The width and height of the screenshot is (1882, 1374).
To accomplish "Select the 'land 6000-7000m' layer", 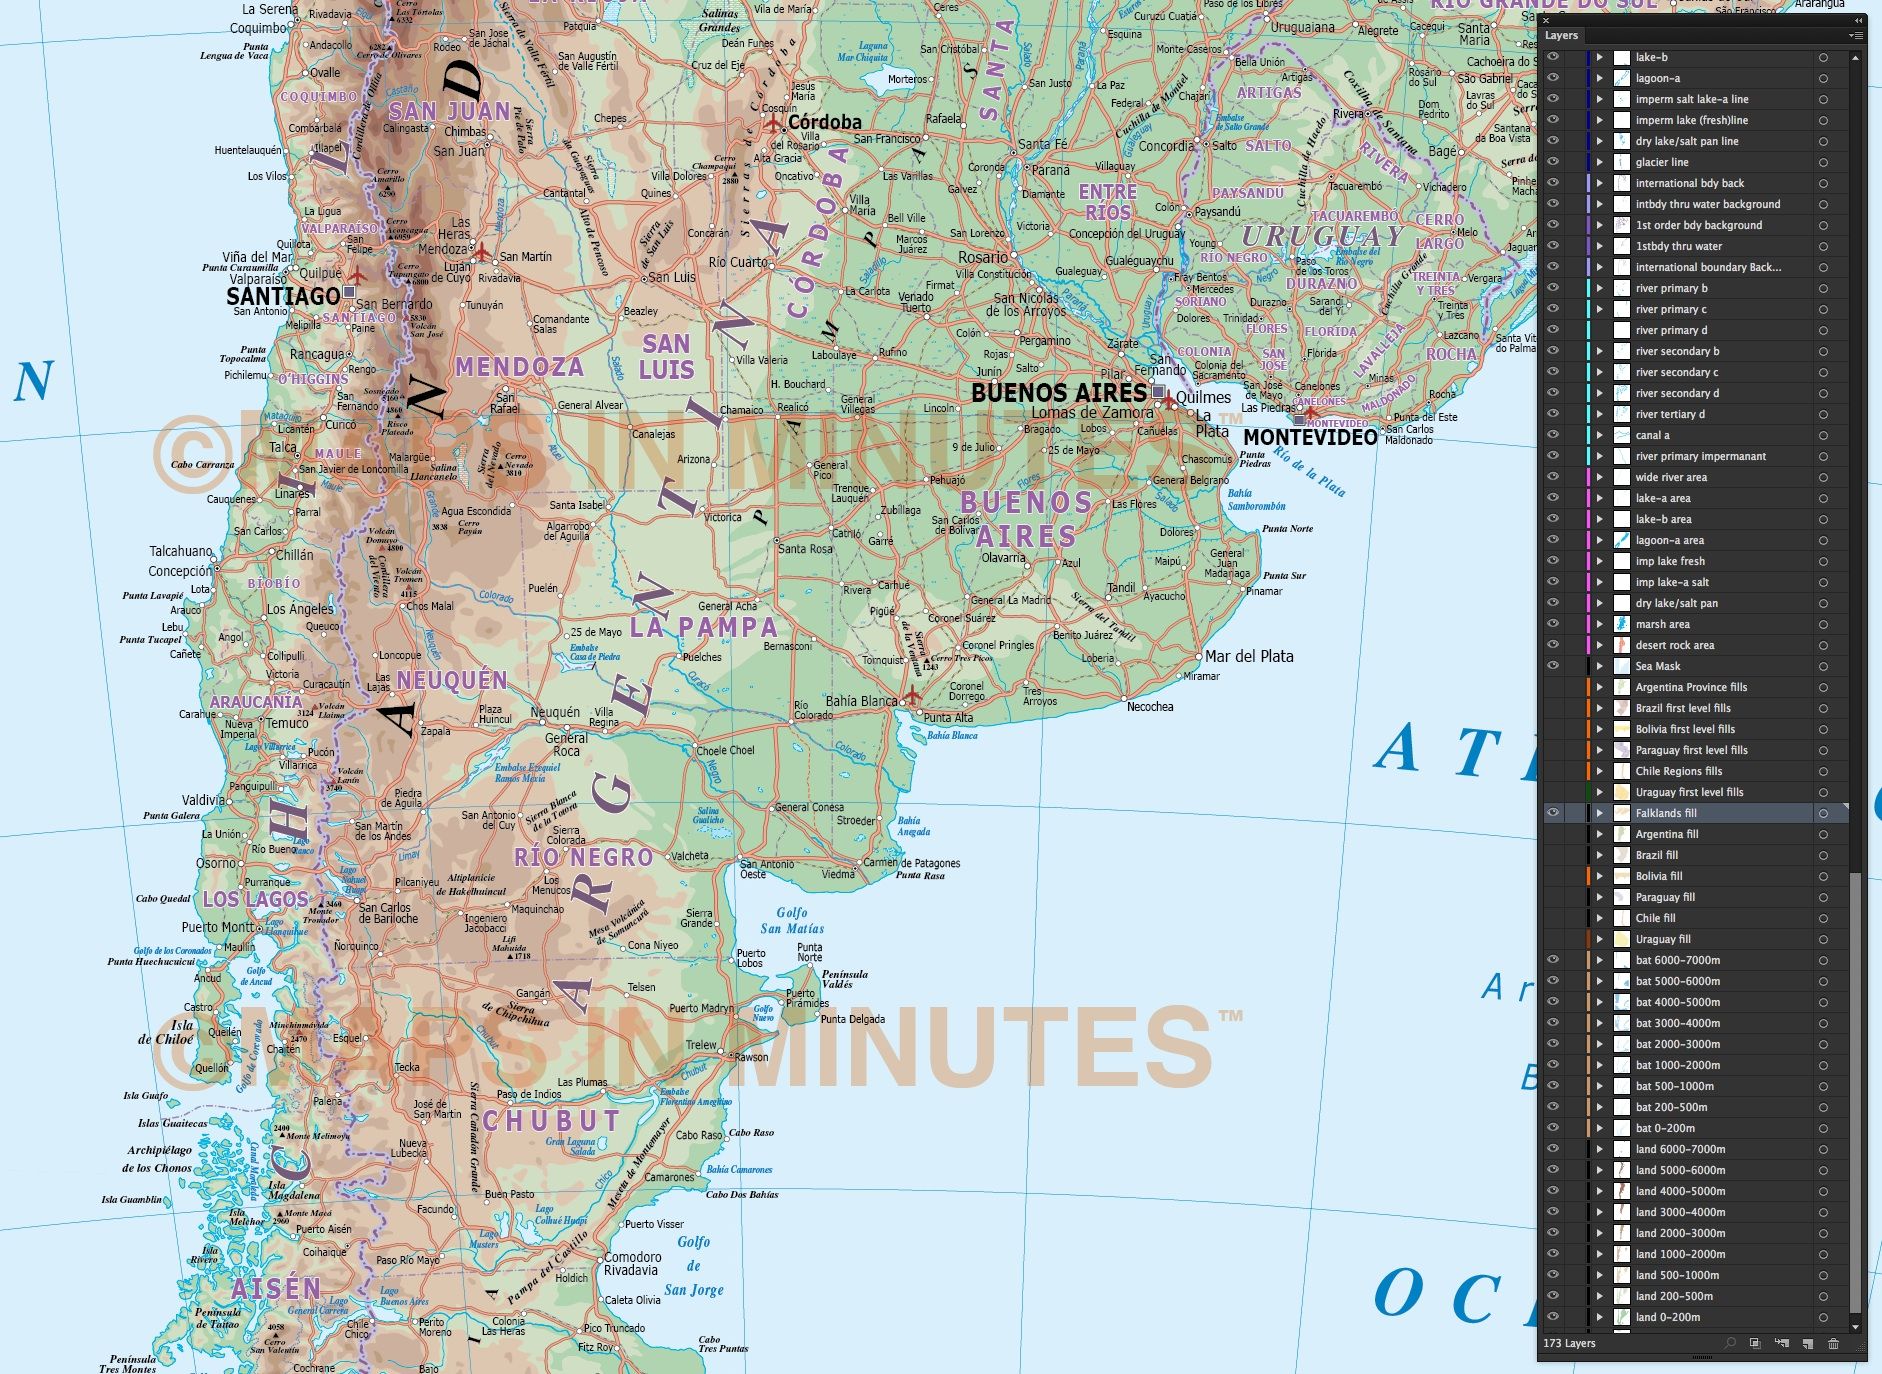I will (x=1695, y=1149).
